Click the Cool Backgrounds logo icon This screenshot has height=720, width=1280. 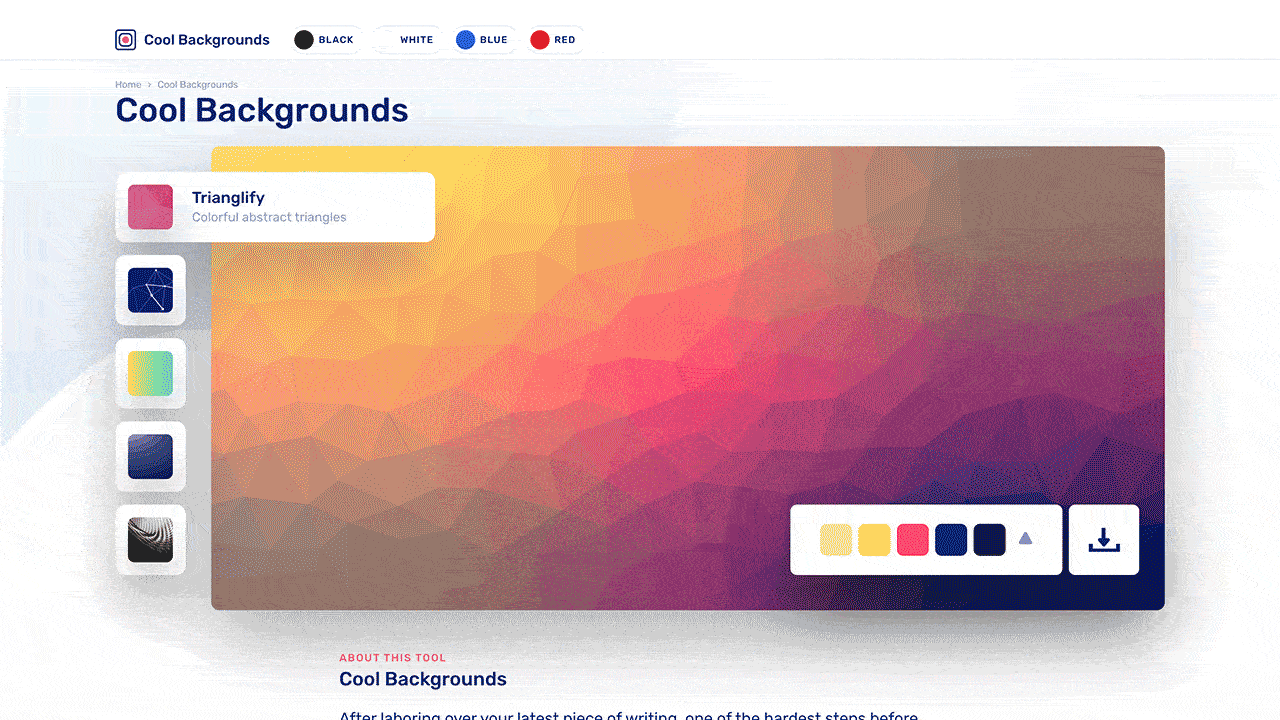[x=125, y=40]
